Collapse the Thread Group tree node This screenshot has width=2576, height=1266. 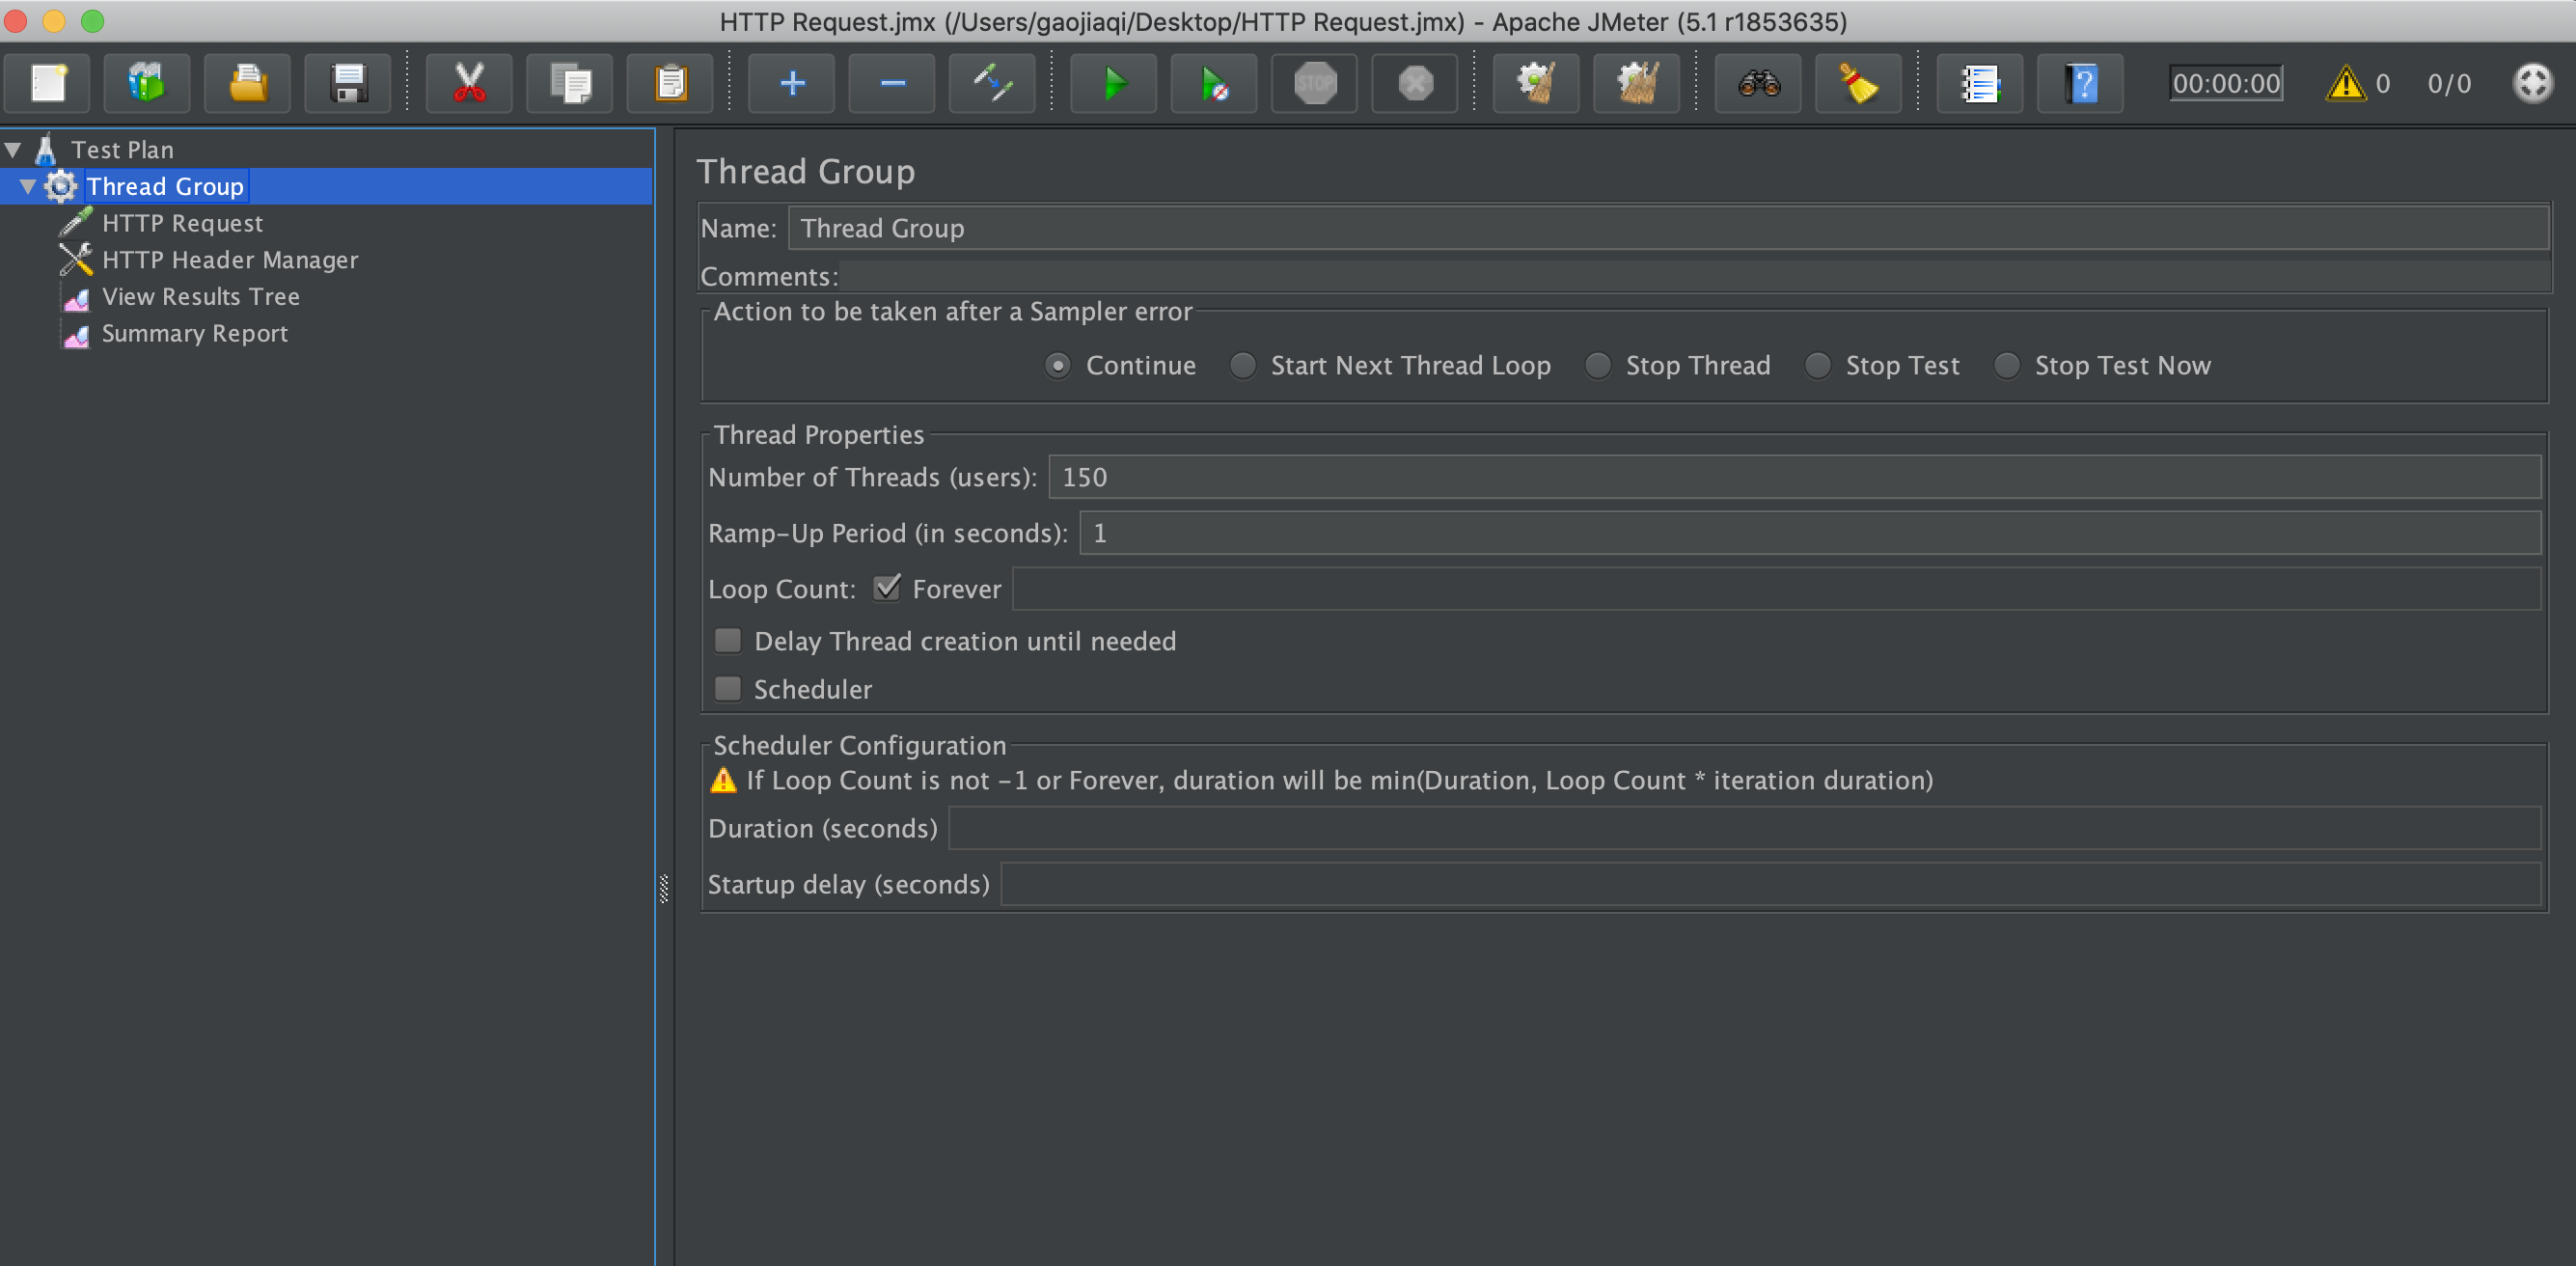pos(28,187)
